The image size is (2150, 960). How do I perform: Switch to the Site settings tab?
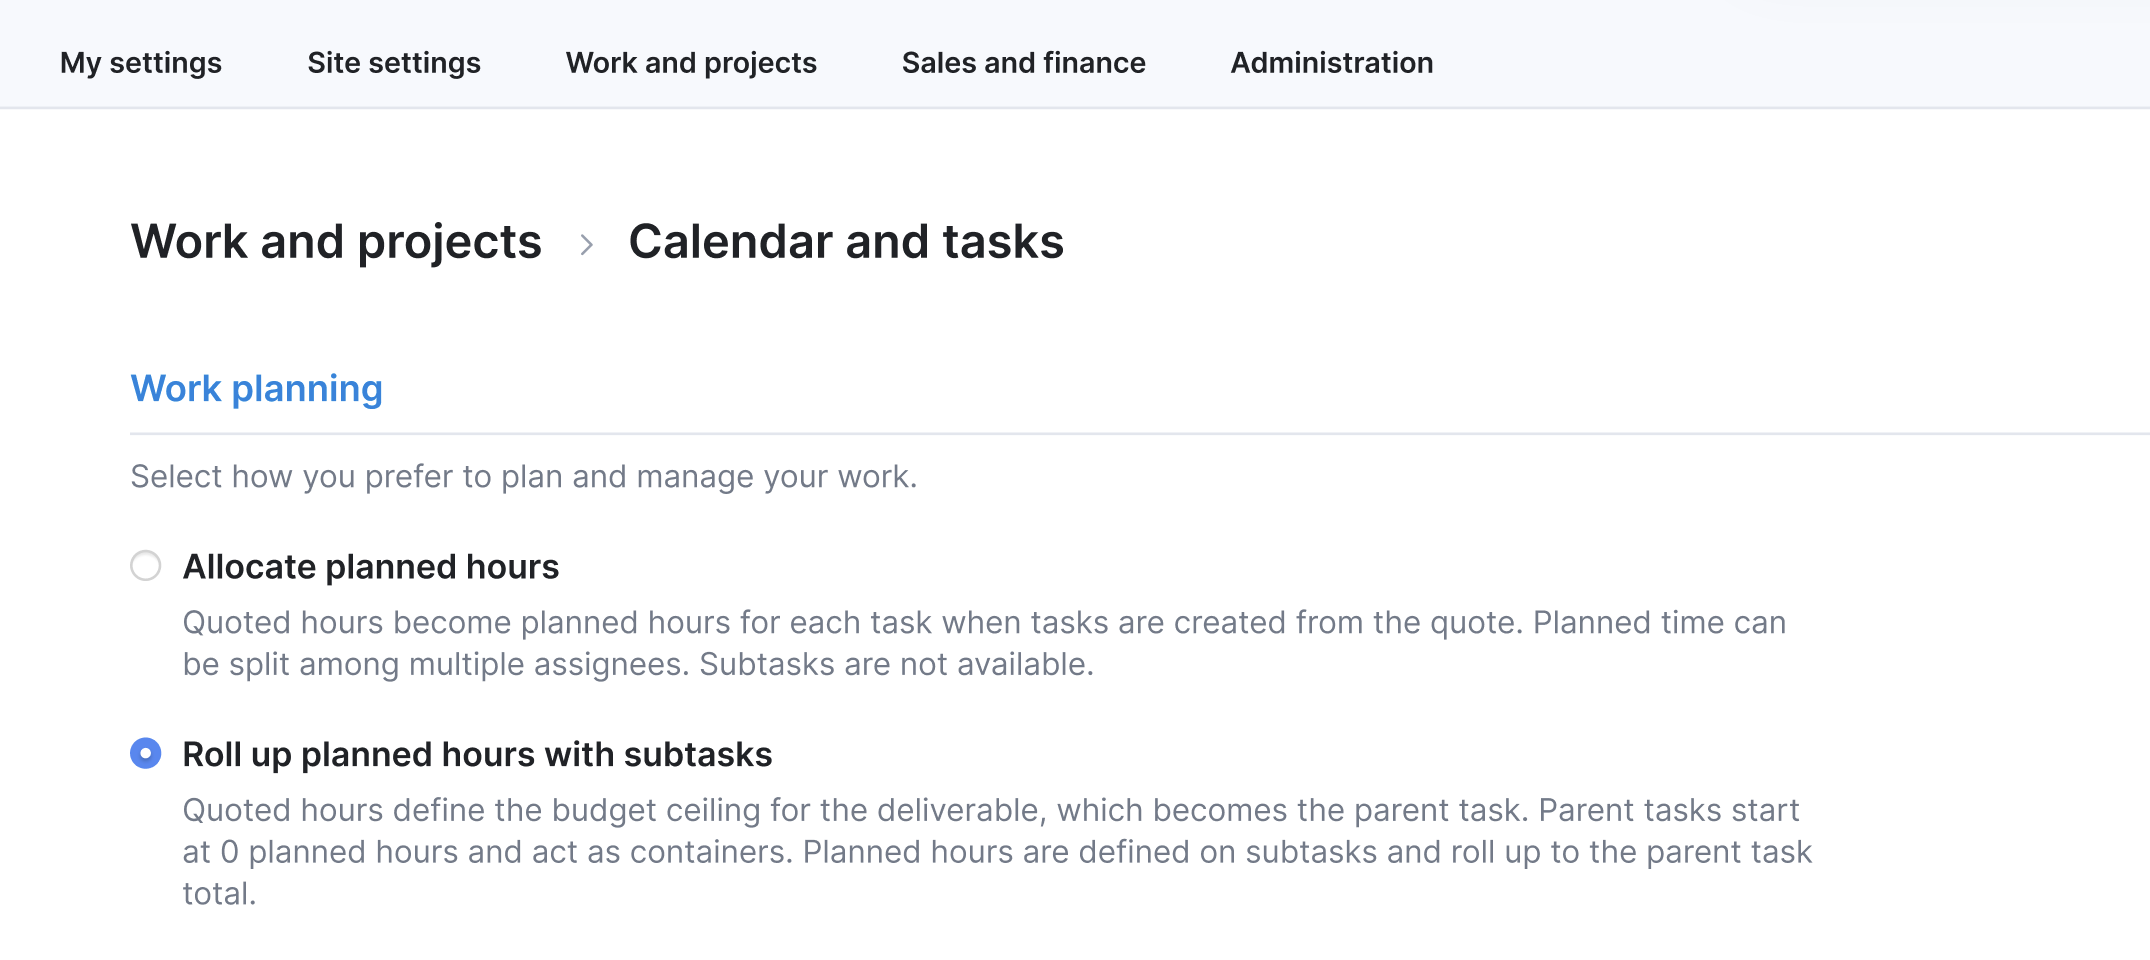coord(394,63)
